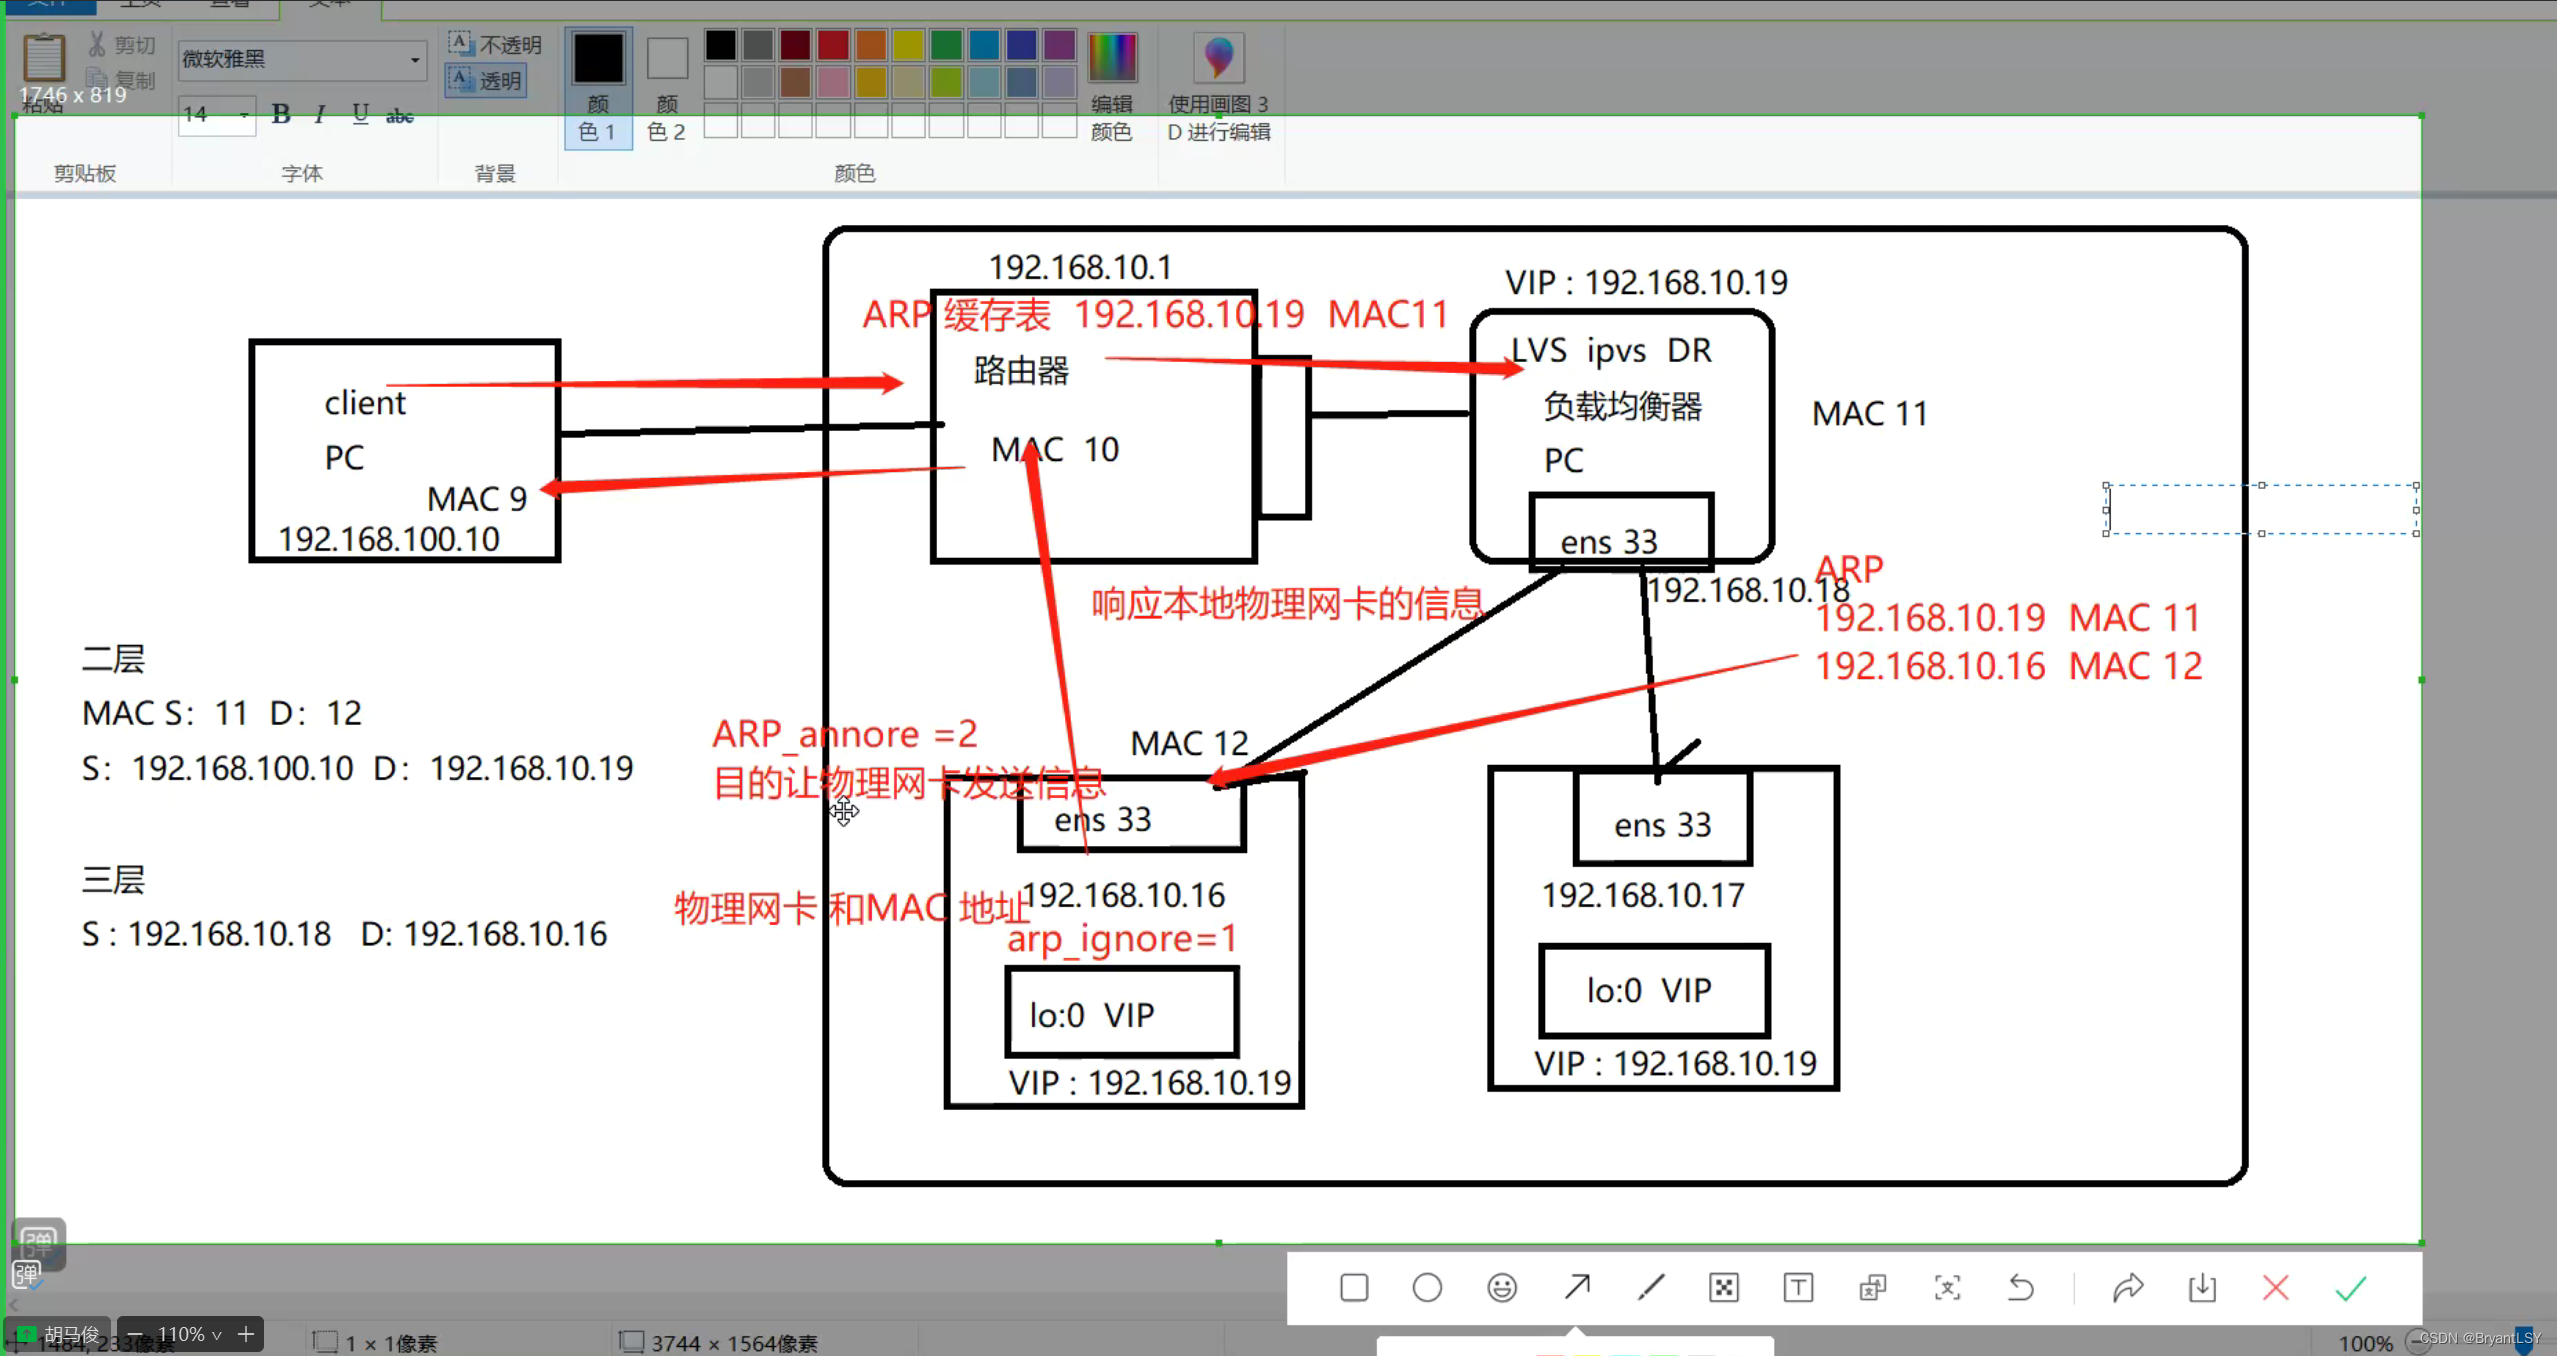Select the text annotation tool
Image resolution: width=2558 pixels, height=1356 pixels.
click(x=1798, y=1287)
